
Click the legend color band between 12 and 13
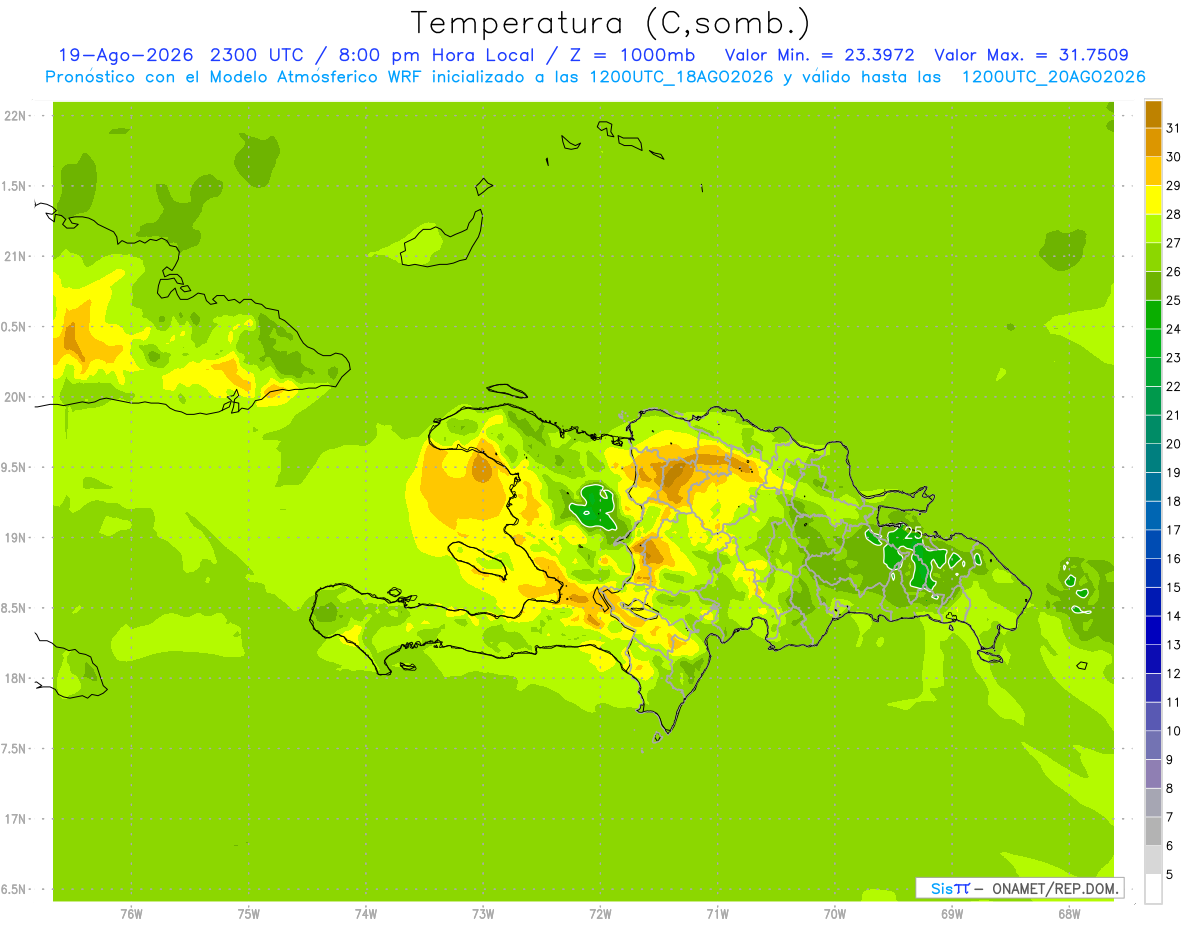[x=1153, y=658]
